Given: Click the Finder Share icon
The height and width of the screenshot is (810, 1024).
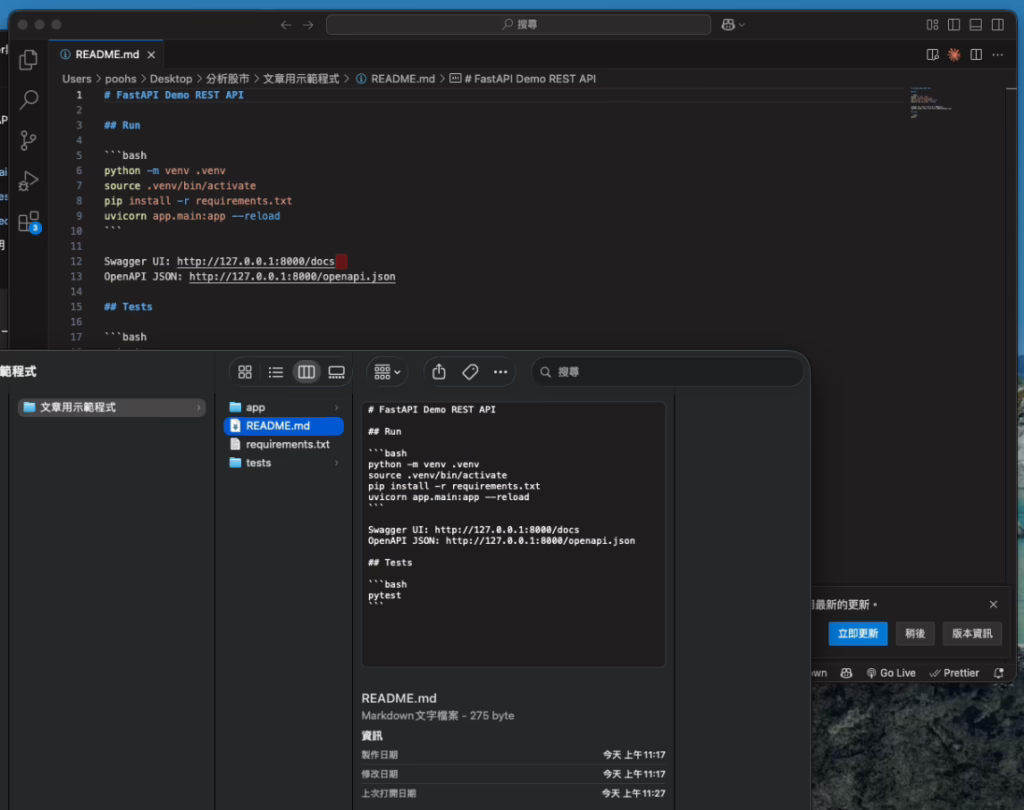Looking at the screenshot, I should 439,372.
